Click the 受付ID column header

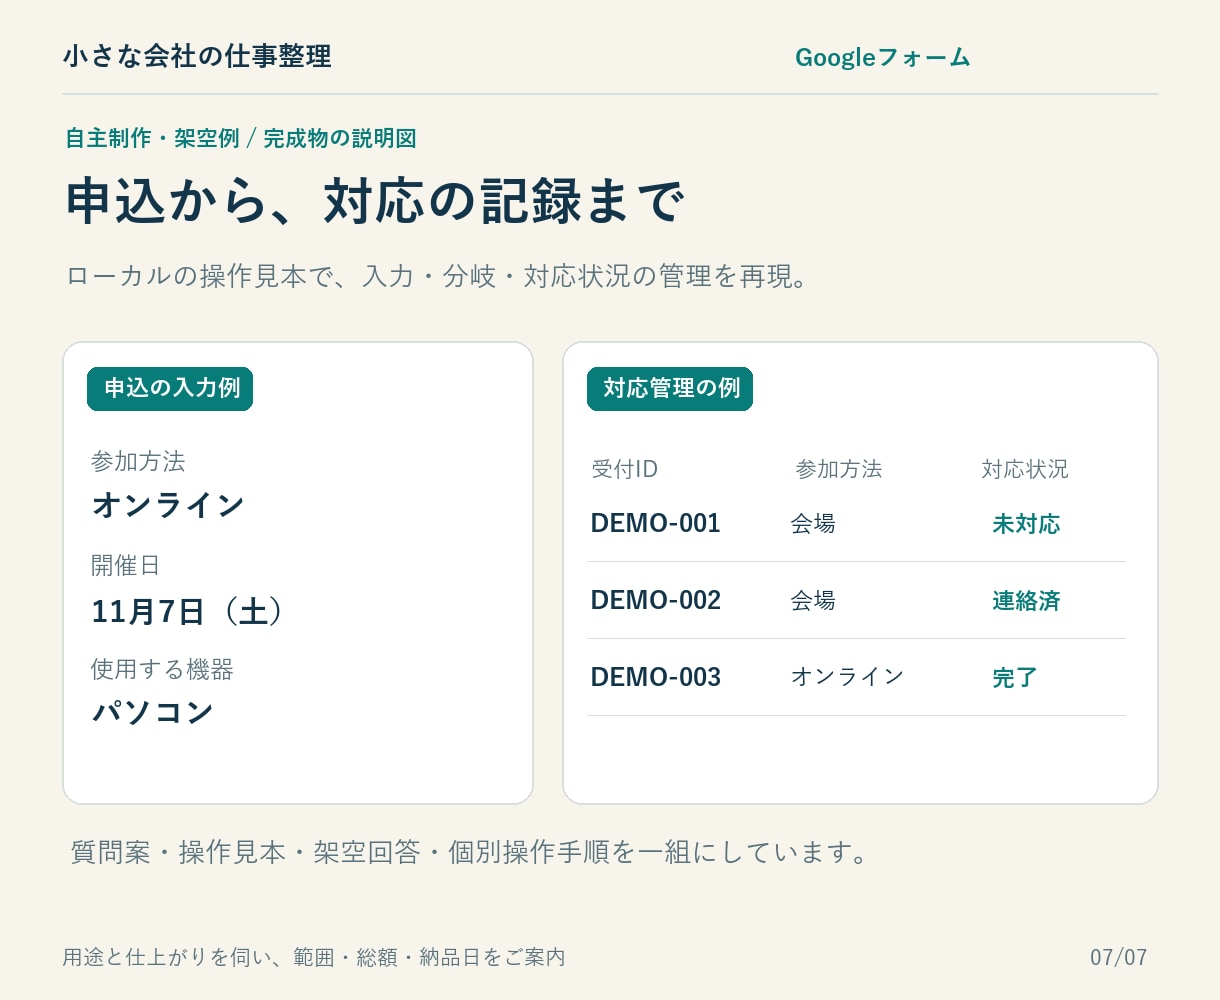click(x=624, y=469)
